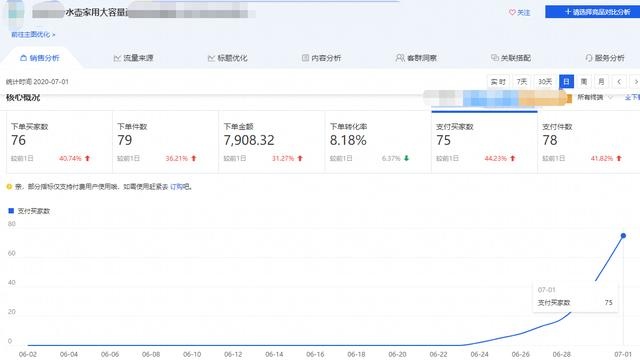
Task: Select the 下单转化率 metric card
Action: (378, 142)
